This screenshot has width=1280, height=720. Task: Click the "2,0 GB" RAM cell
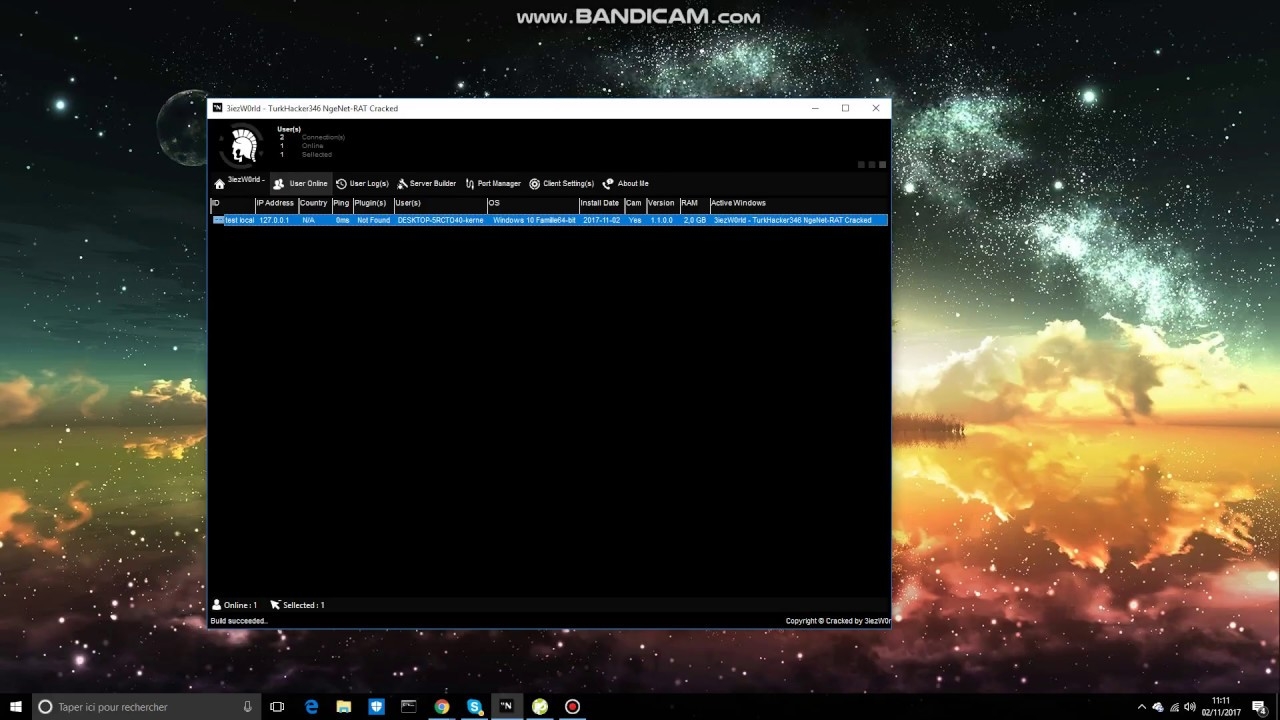tap(695, 220)
